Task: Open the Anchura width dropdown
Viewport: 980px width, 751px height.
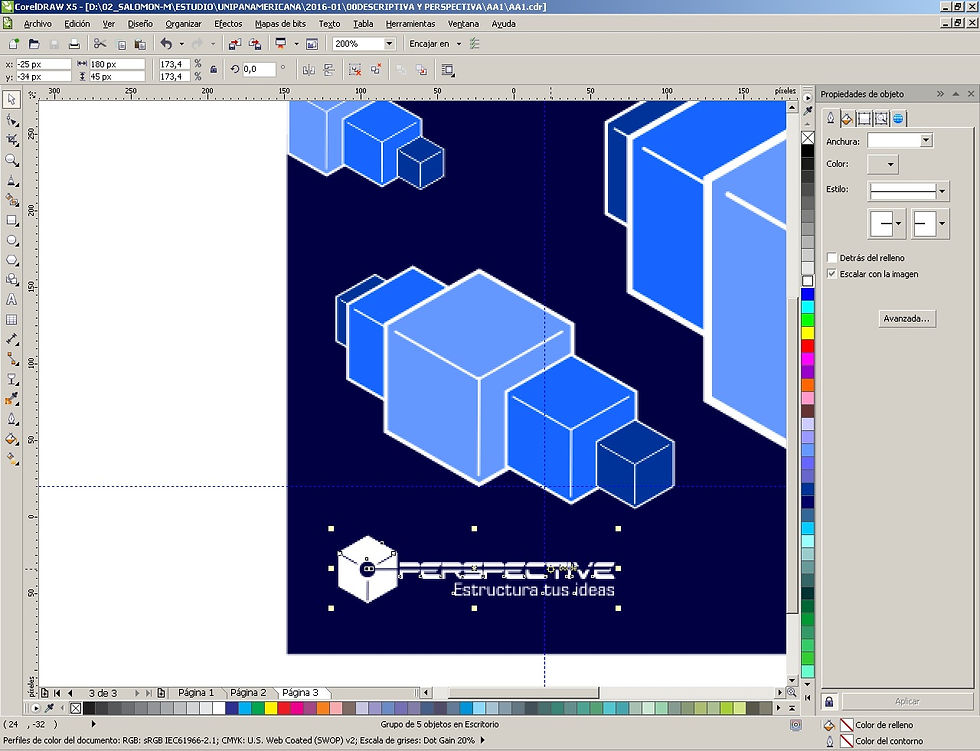Action: pyautogui.click(x=926, y=141)
